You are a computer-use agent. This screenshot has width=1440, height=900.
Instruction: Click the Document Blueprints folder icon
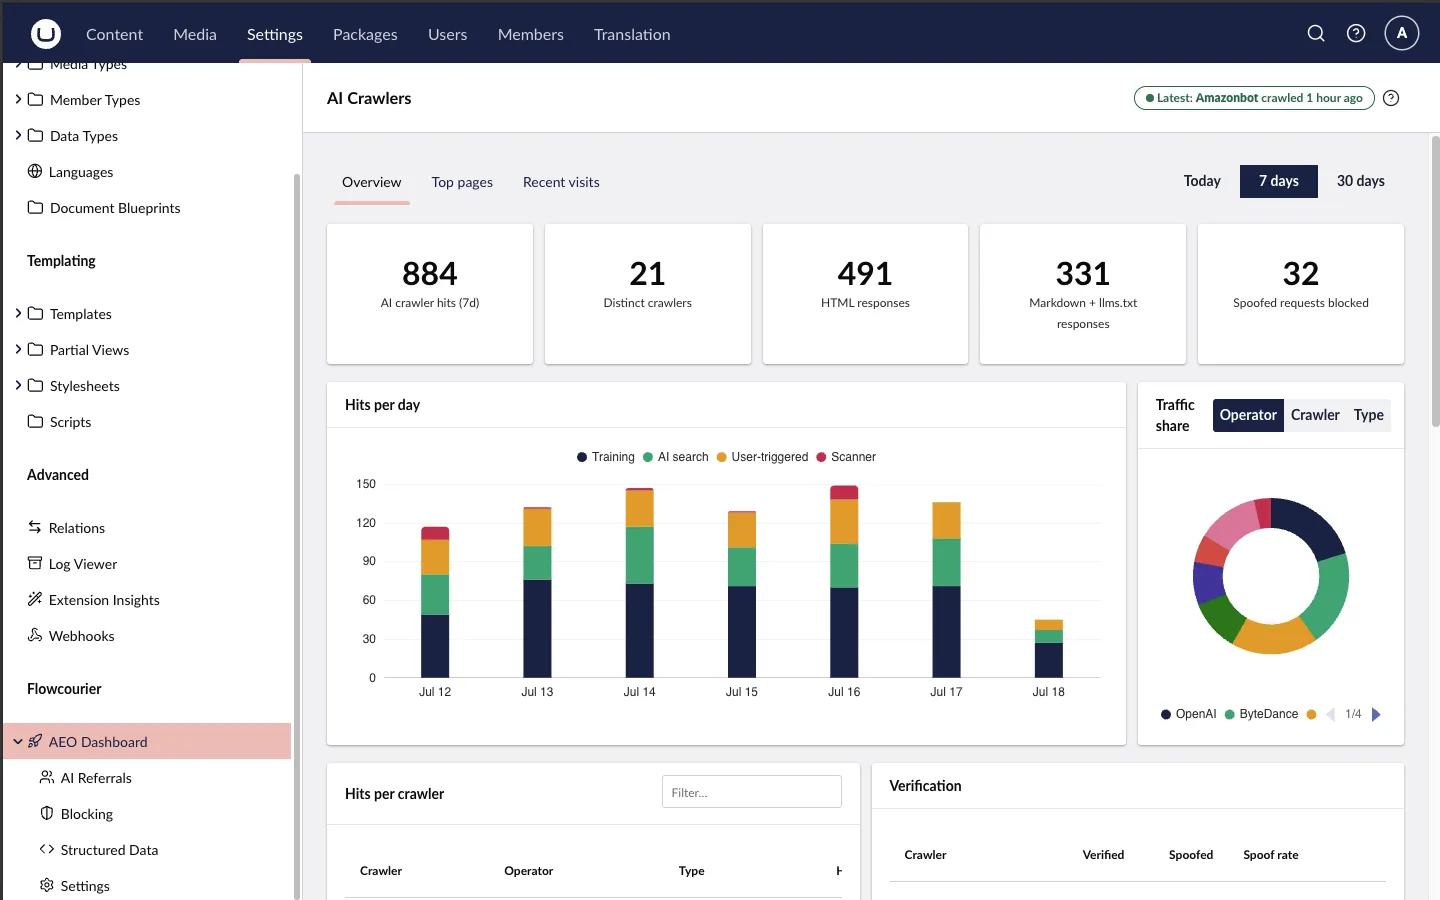click(x=35, y=207)
